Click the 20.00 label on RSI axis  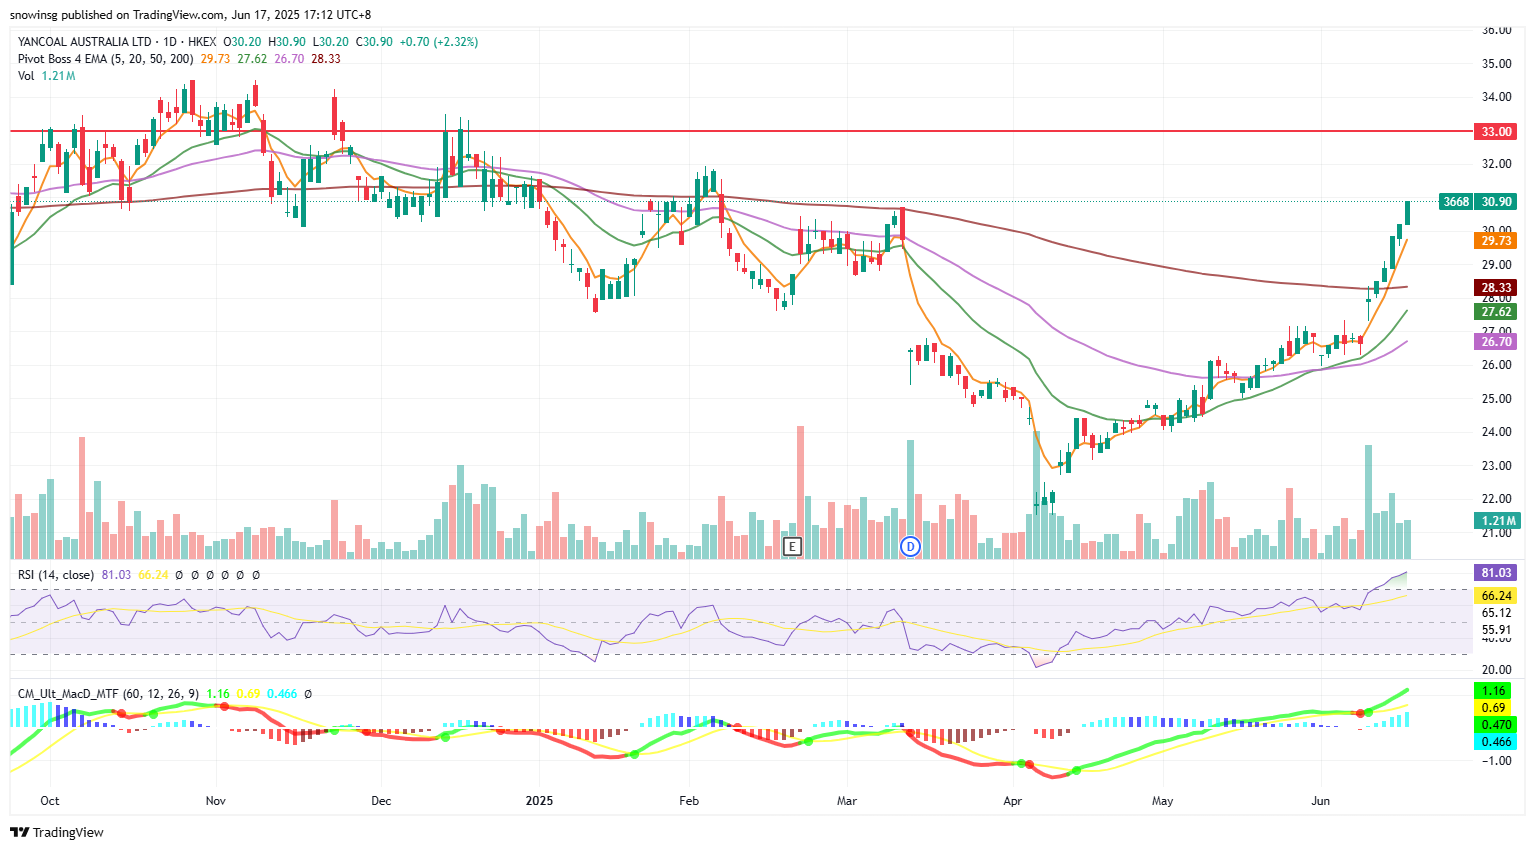point(1496,670)
